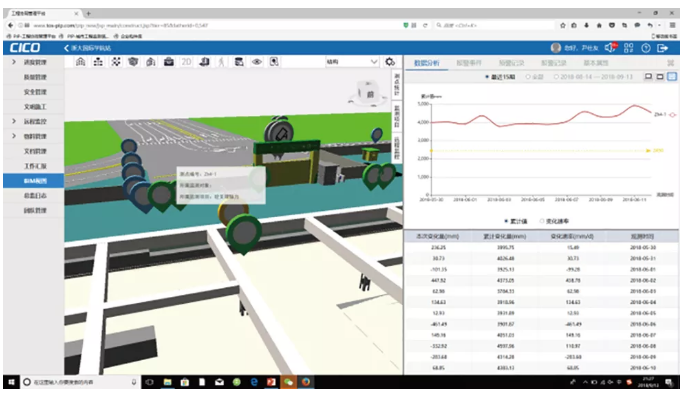Expand the 远程监控 sidebar arrow
Viewport: 685px width, 393px height.
[x=14, y=121]
